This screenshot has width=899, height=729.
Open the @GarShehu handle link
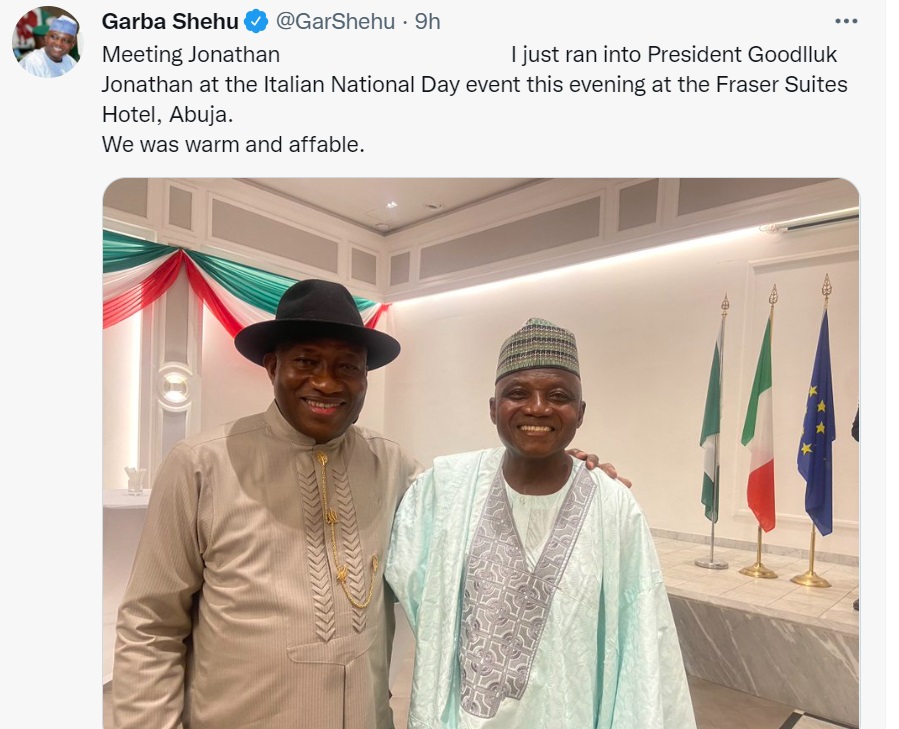(333, 21)
